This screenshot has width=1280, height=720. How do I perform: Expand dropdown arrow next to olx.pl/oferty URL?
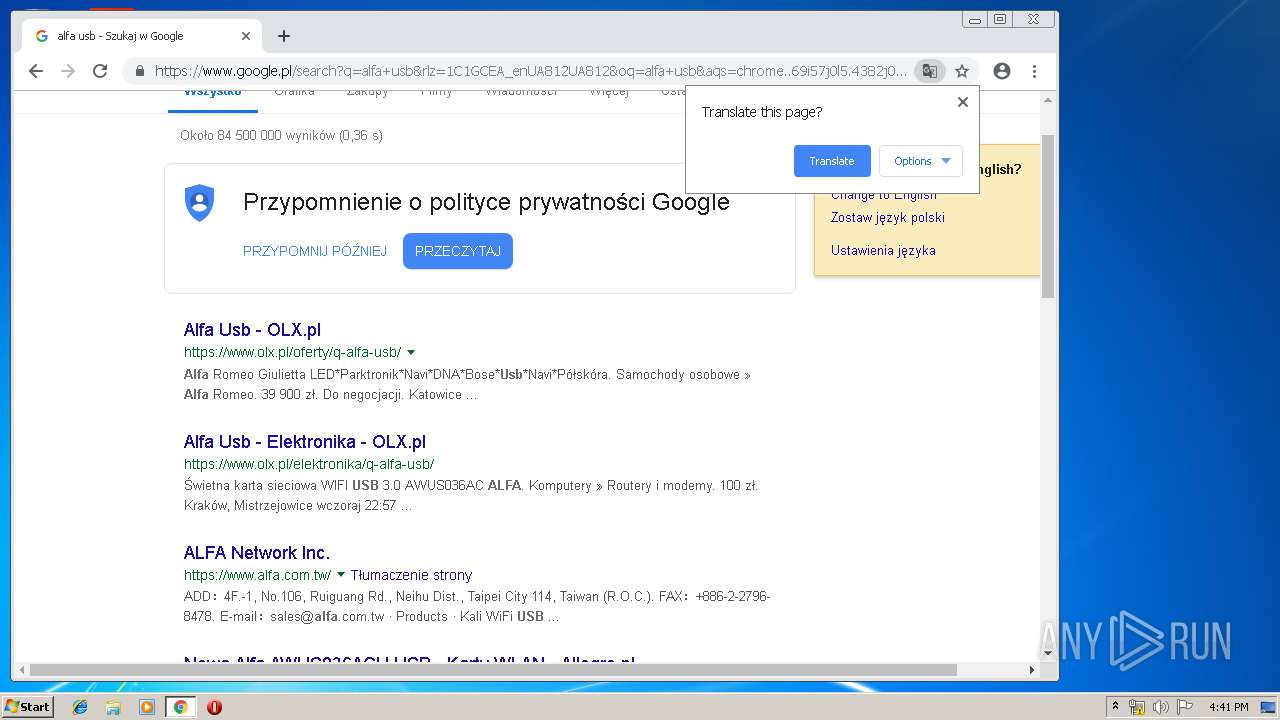(411, 353)
